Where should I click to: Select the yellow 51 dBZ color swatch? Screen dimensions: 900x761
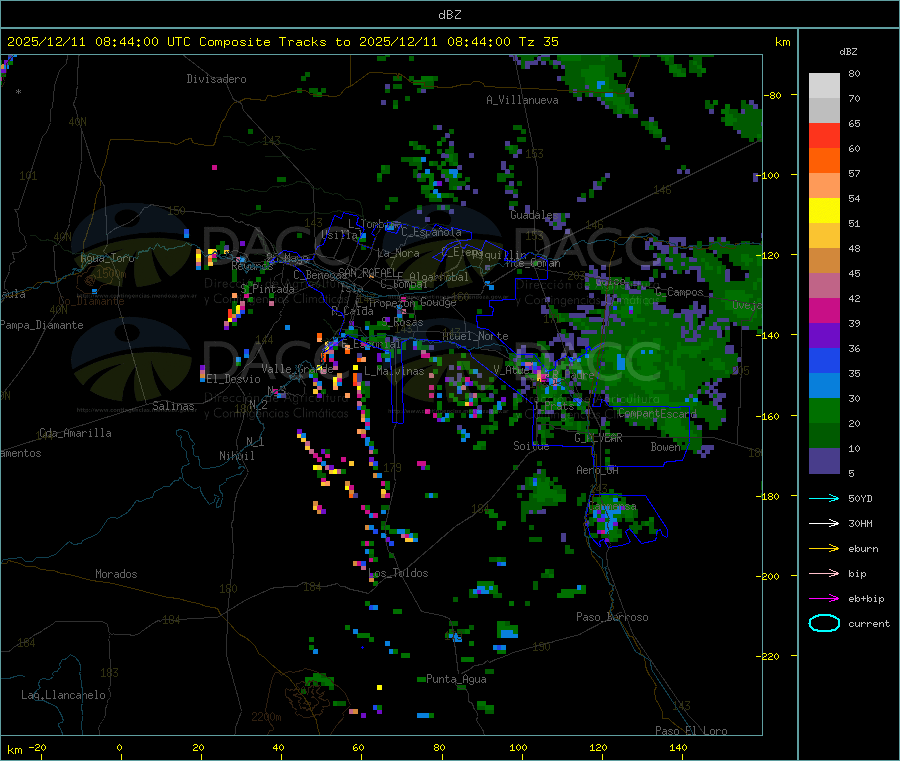824,211
